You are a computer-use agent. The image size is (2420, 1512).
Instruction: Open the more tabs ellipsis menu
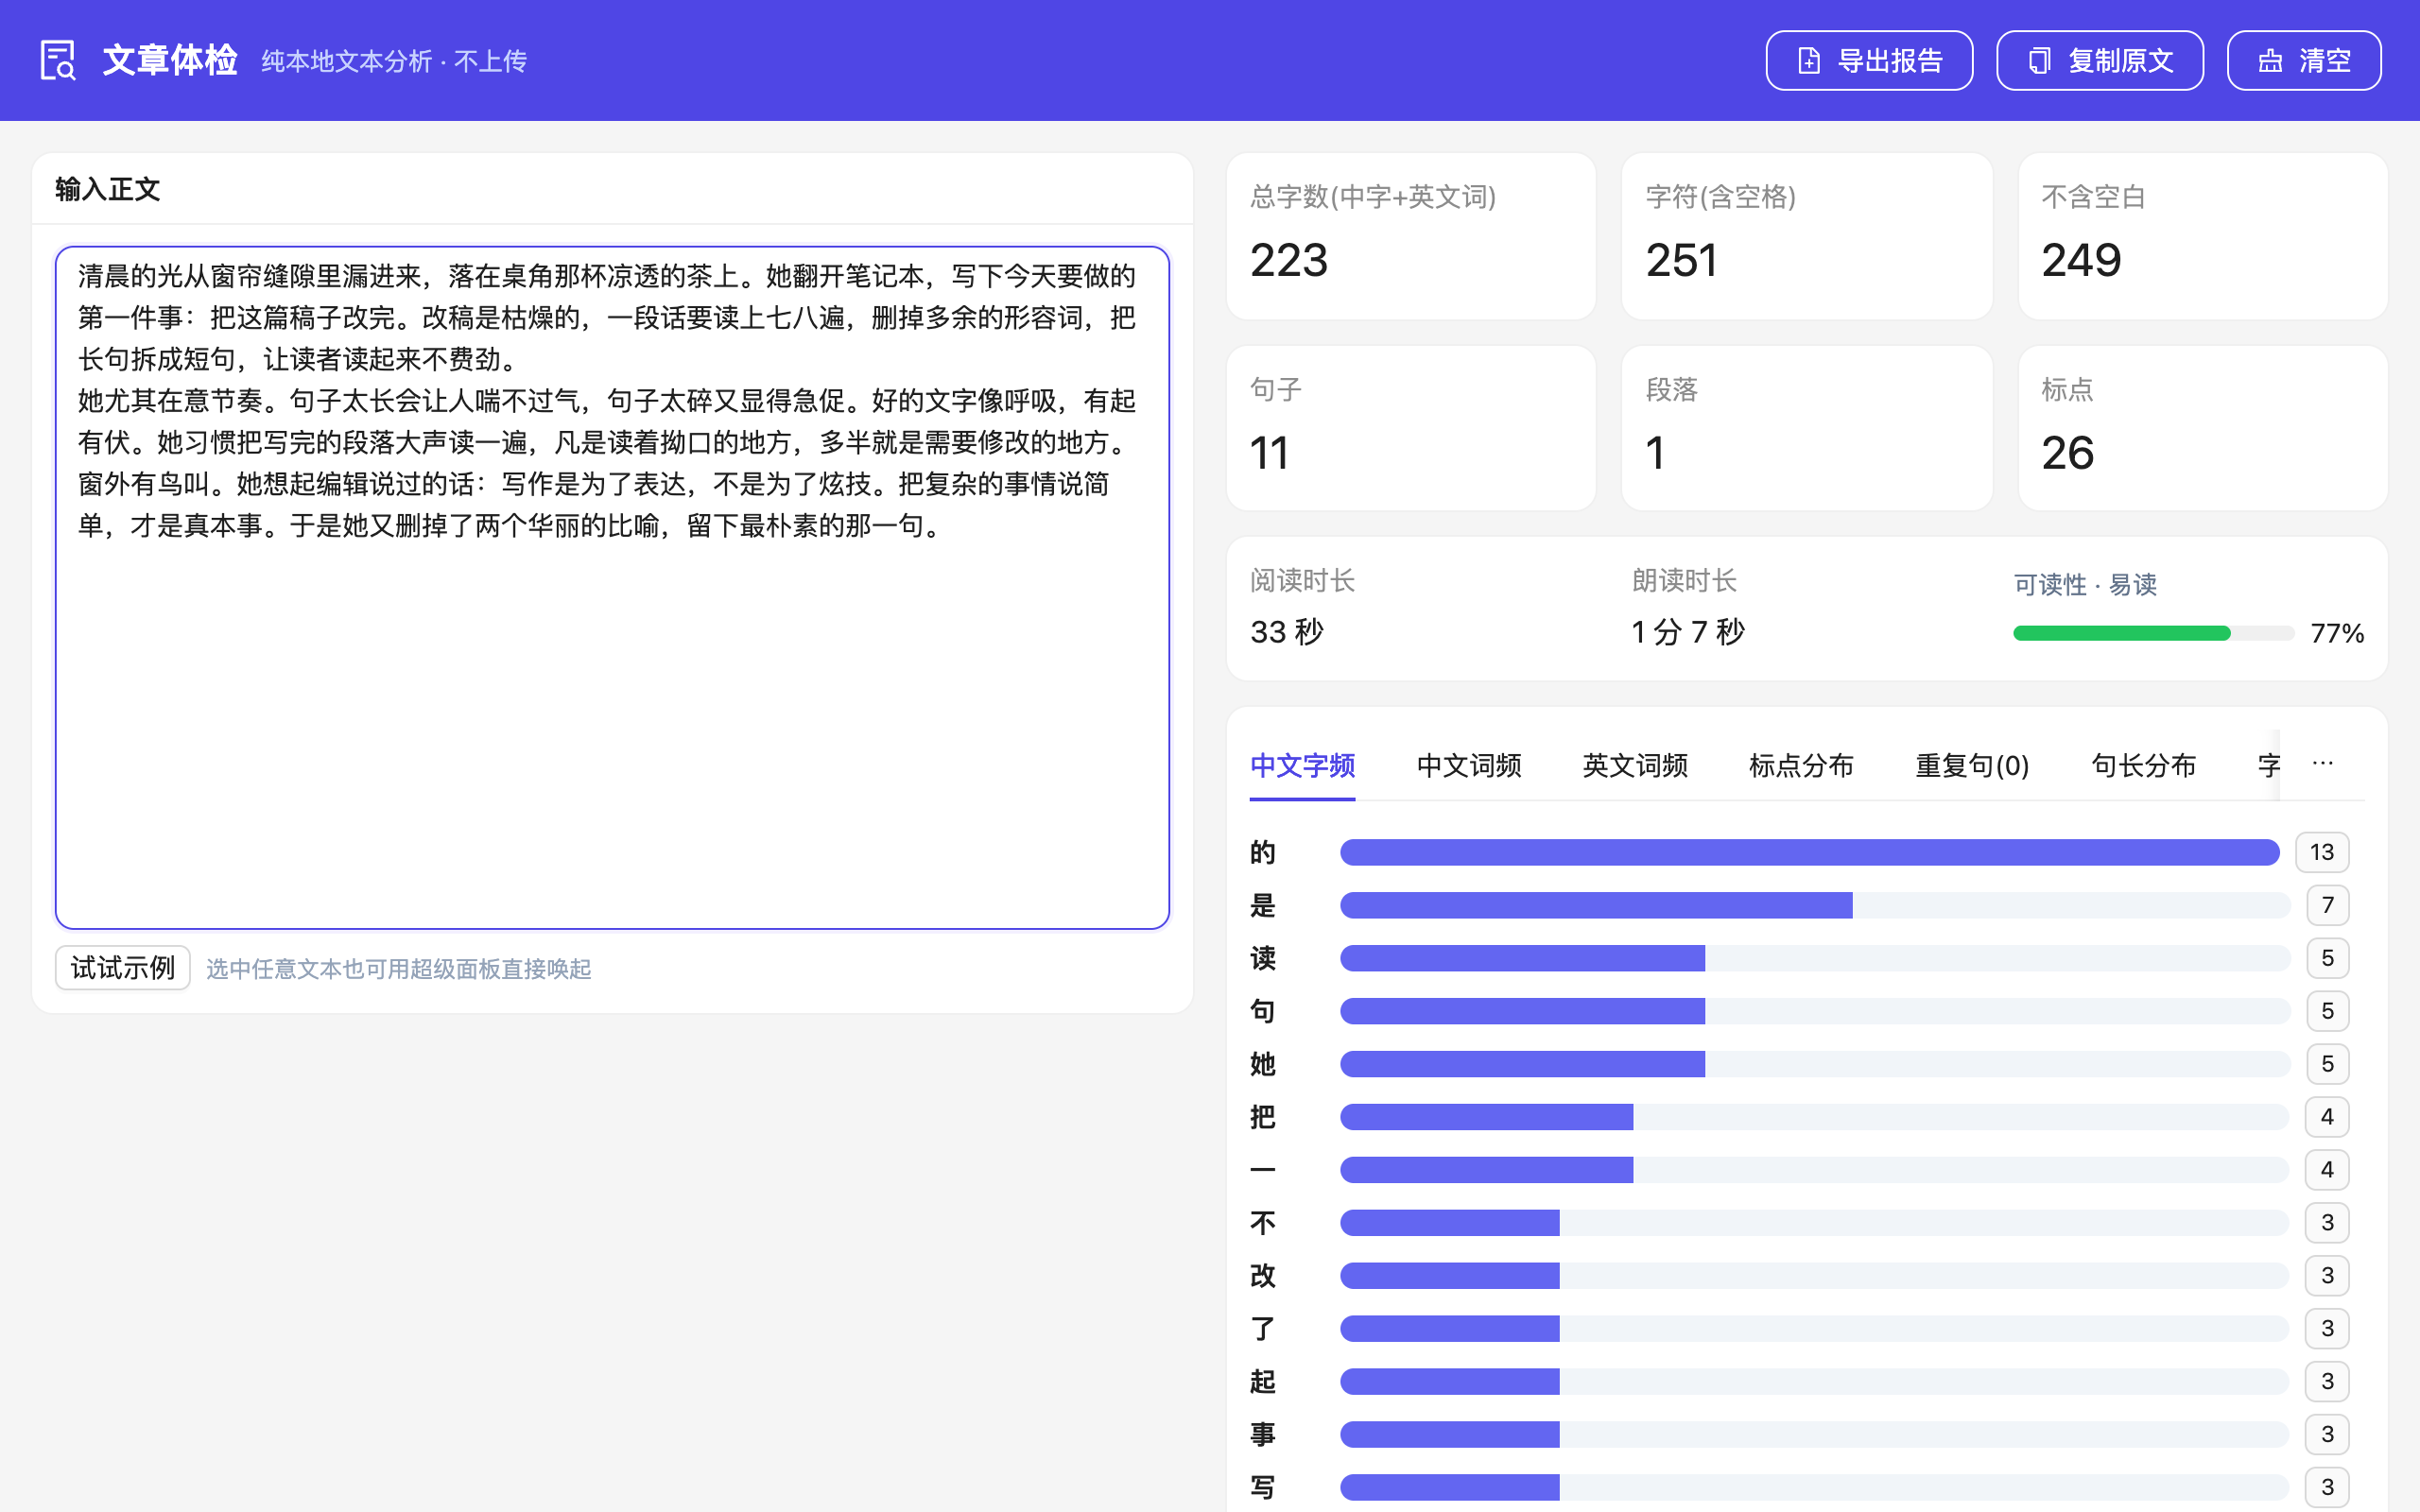tap(2322, 764)
